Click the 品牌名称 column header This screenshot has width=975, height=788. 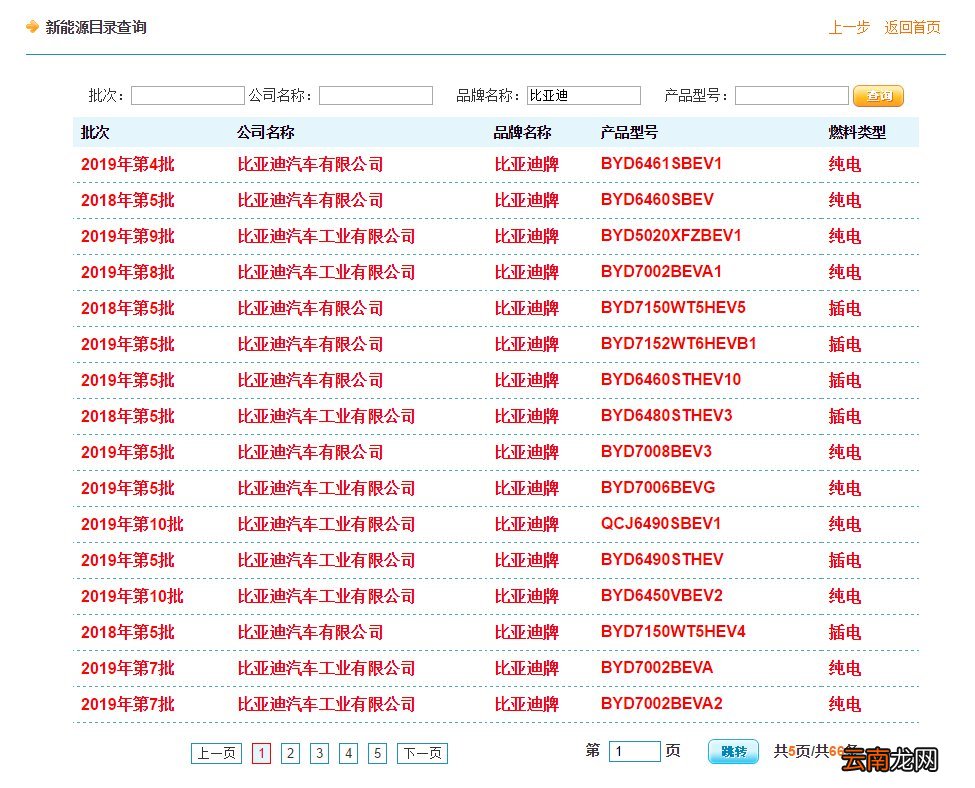tap(522, 132)
